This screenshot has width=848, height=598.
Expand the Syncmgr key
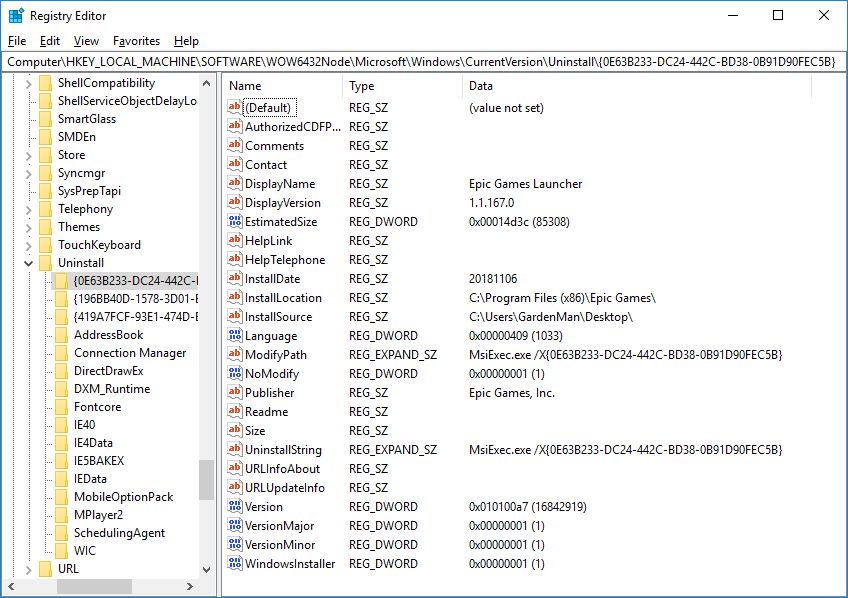point(29,174)
